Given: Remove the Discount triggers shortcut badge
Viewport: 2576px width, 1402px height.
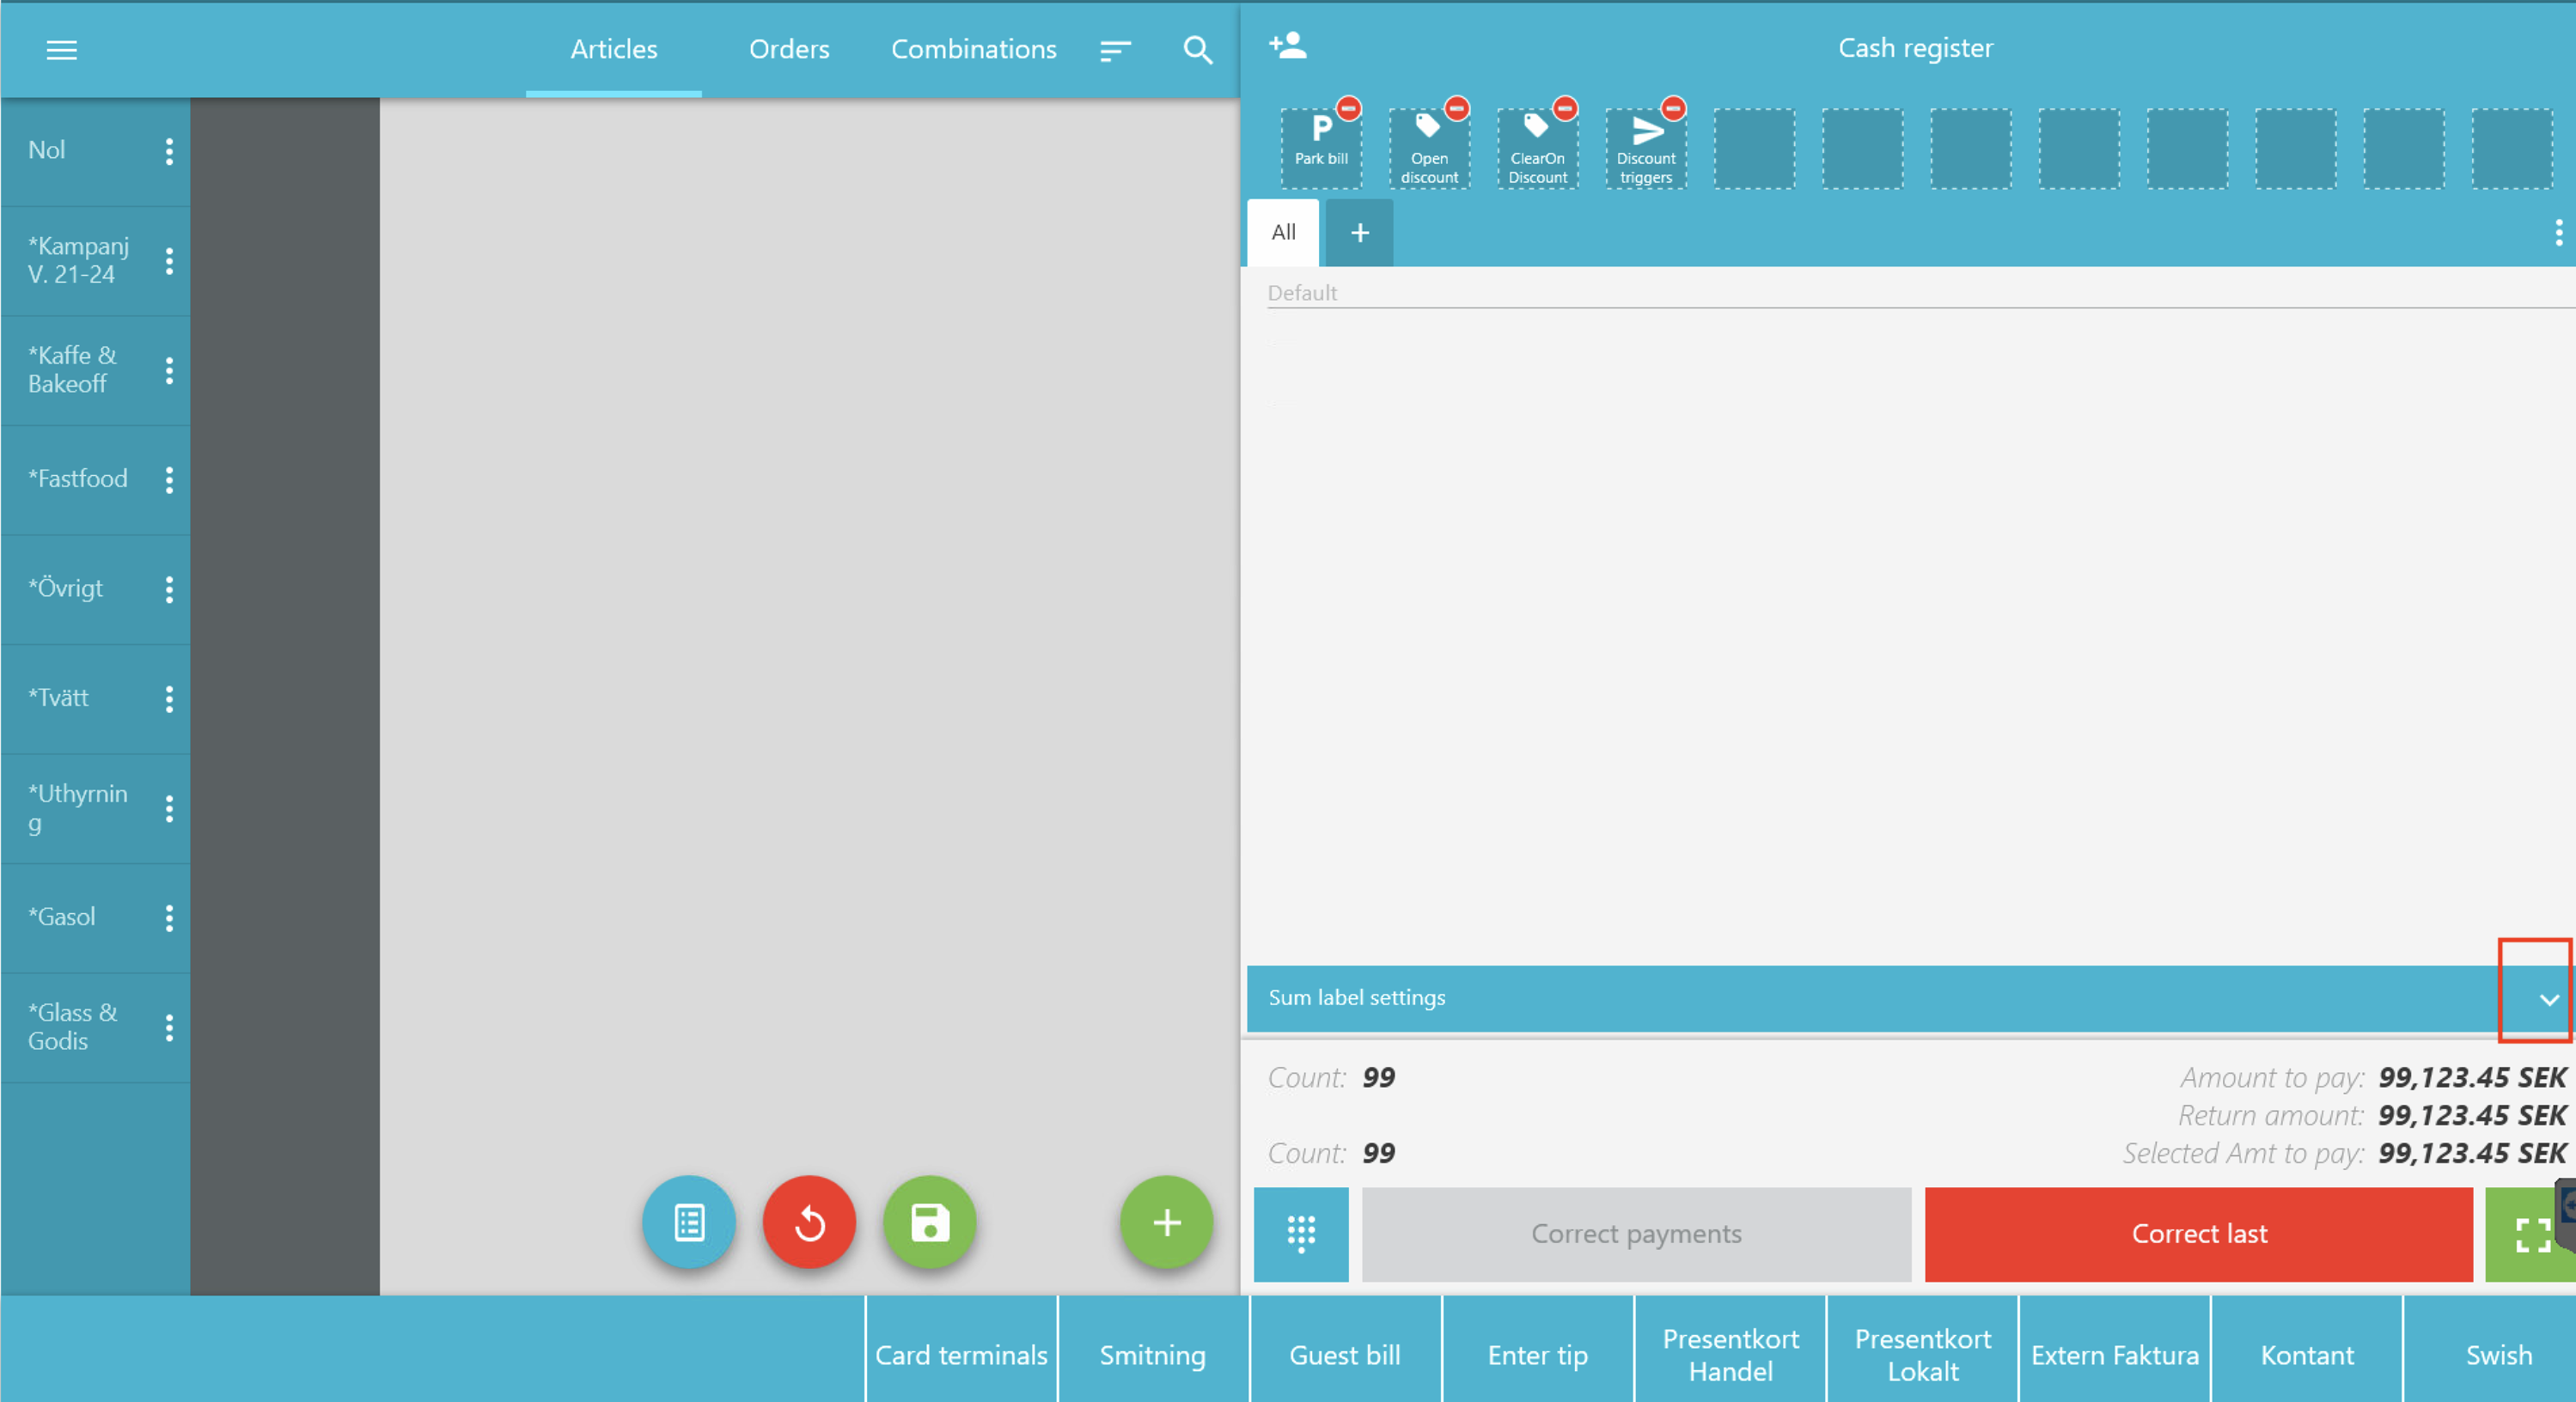Looking at the screenshot, I should [1673, 108].
